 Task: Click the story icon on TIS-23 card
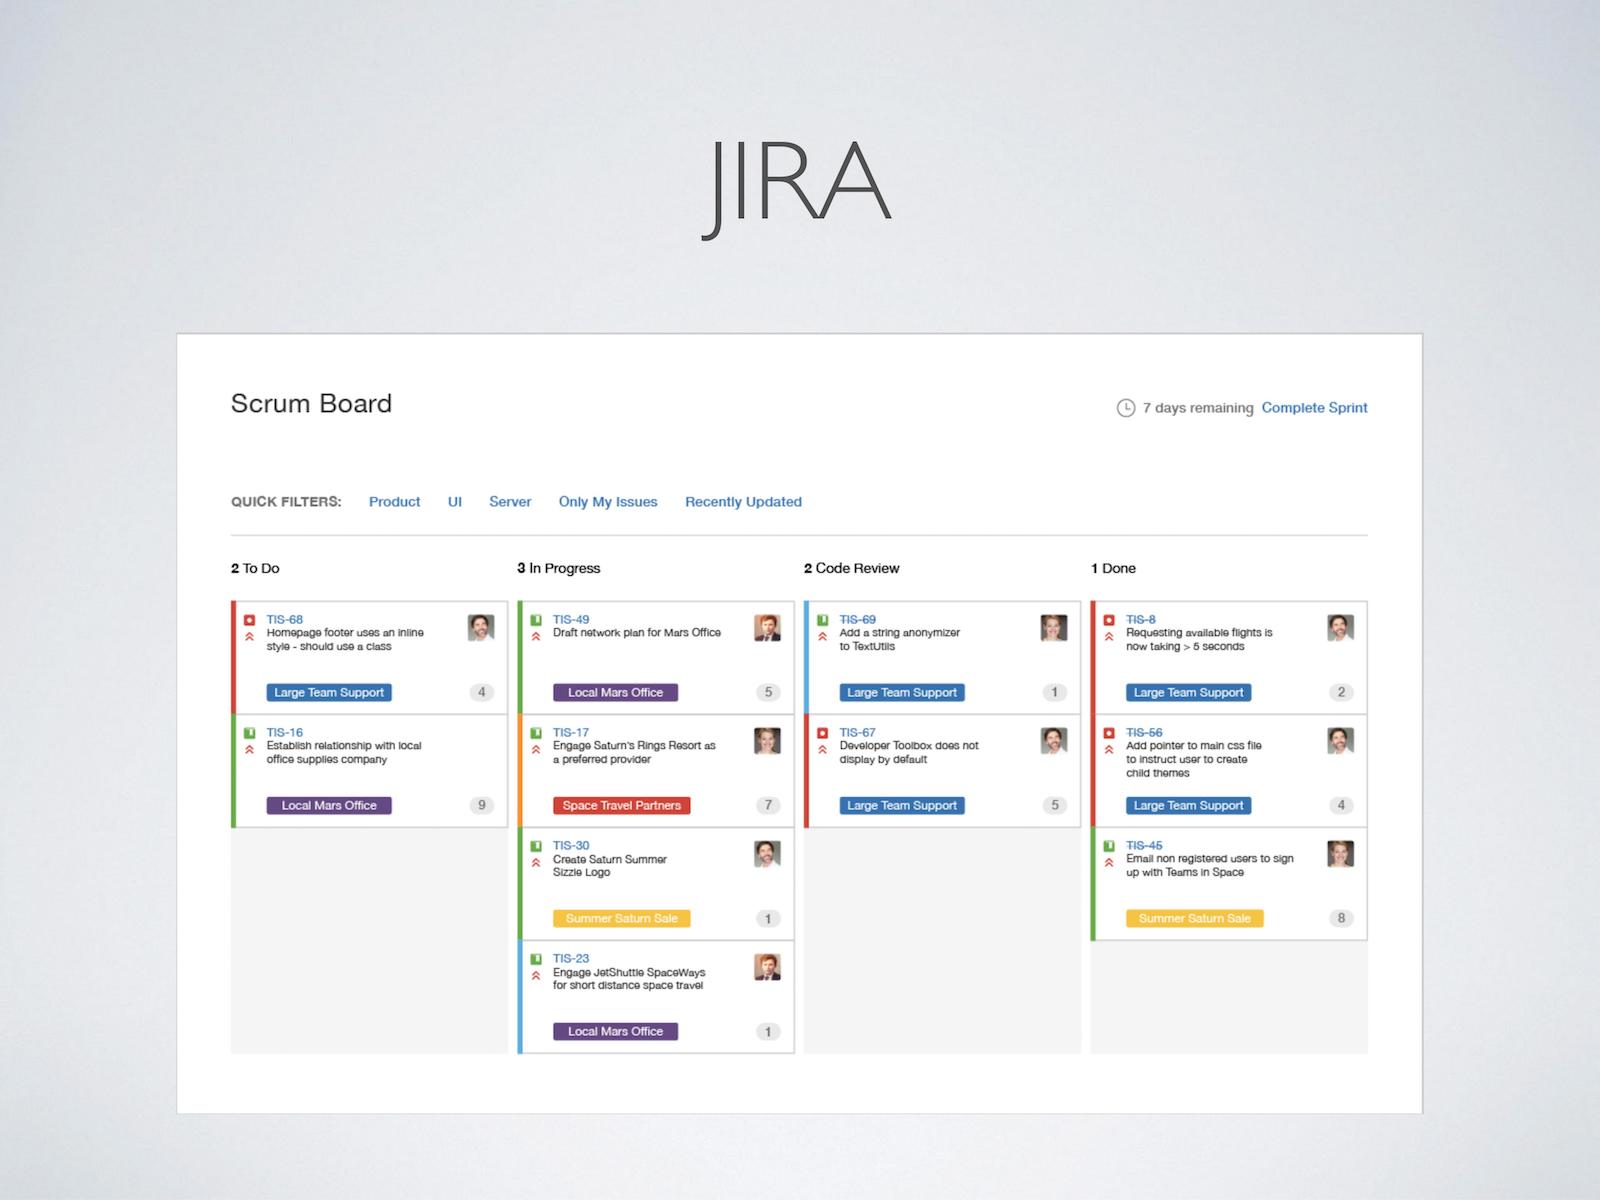tap(536, 959)
